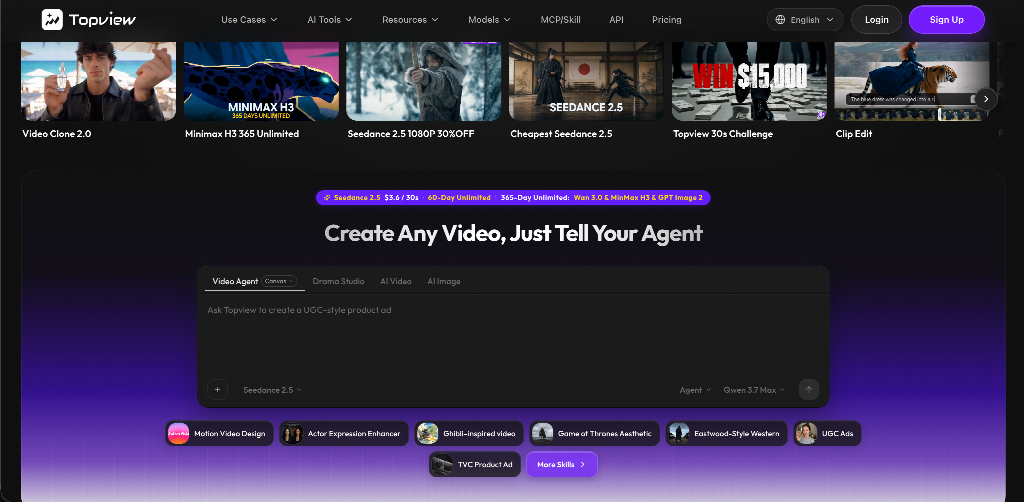Open the Pricing page

pyautogui.click(x=667, y=20)
